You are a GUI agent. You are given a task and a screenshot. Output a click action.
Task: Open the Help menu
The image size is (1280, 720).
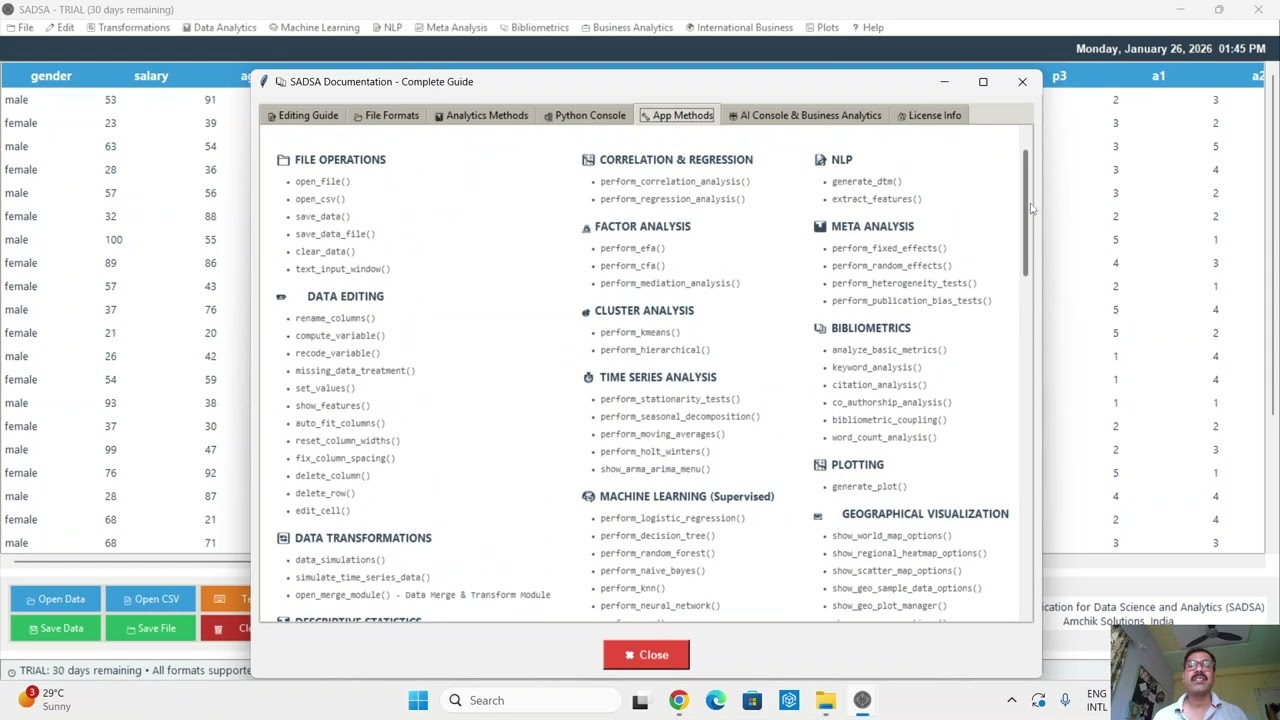(867, 27)
